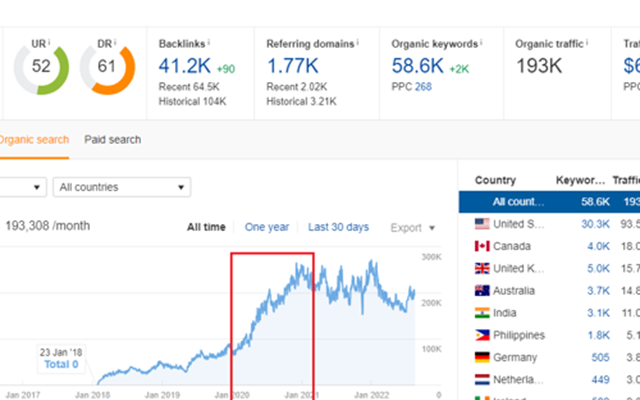This screenshot has height=400, width=640.
Task: Click the DR info icon
Action: 115,42
